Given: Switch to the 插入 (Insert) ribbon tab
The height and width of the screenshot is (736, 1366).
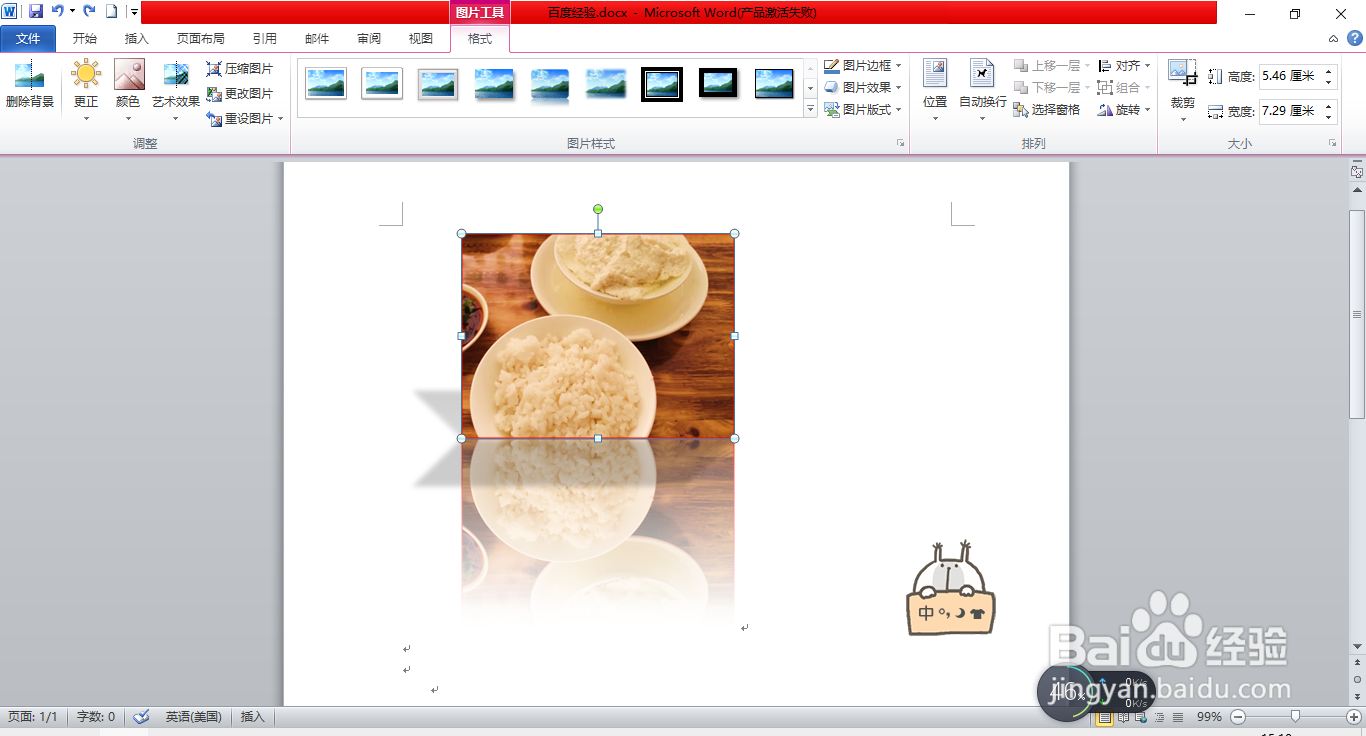Looking at the screenshot, I should pyautogui.click(x=136, y=38).
